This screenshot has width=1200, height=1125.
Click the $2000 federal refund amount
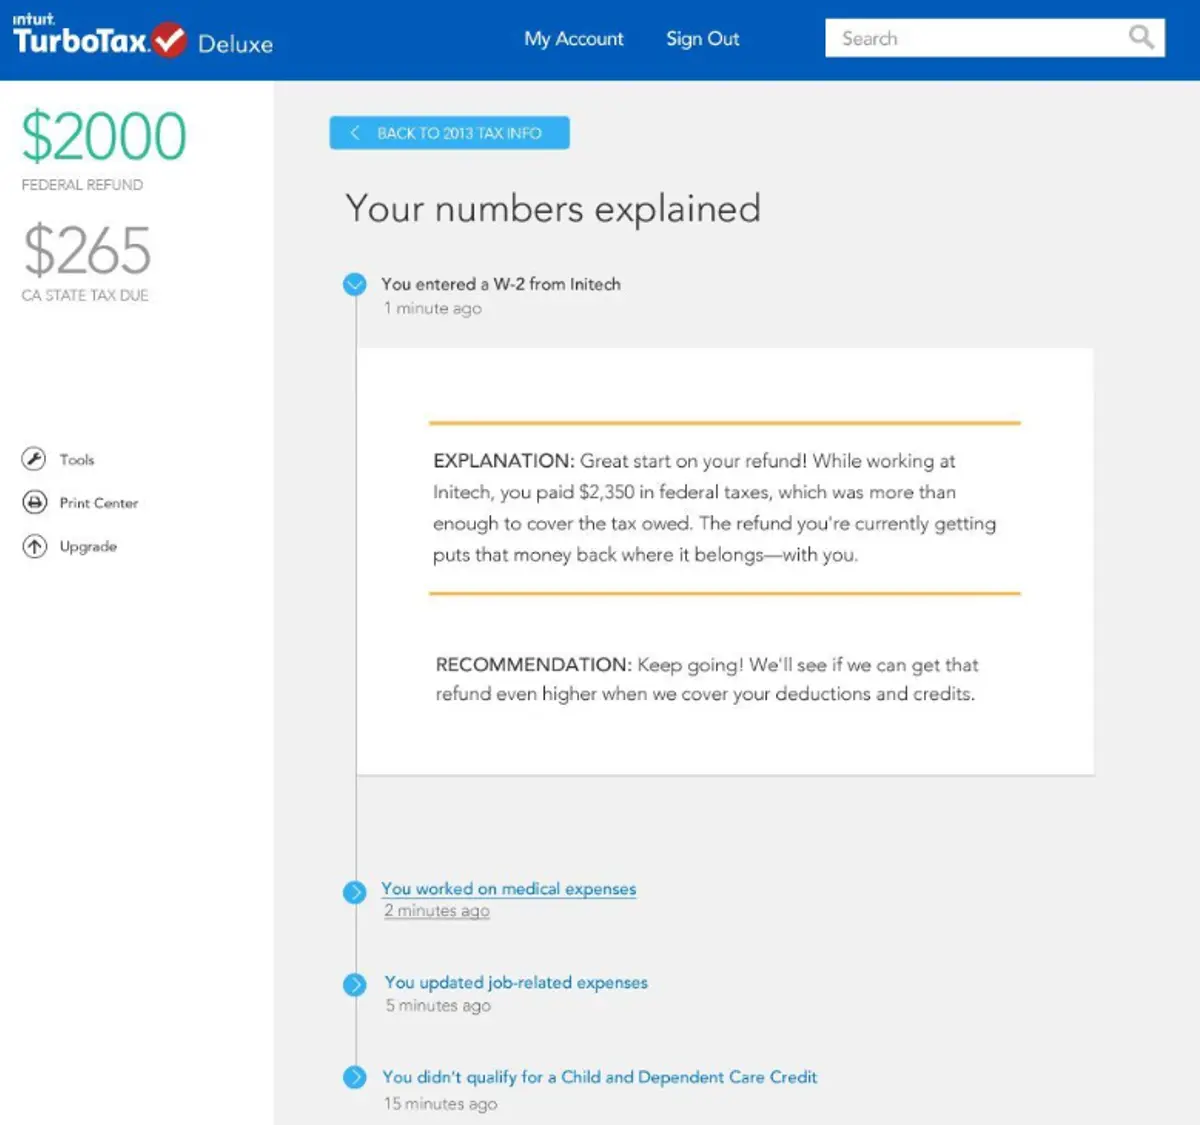[x=104, y=137]
